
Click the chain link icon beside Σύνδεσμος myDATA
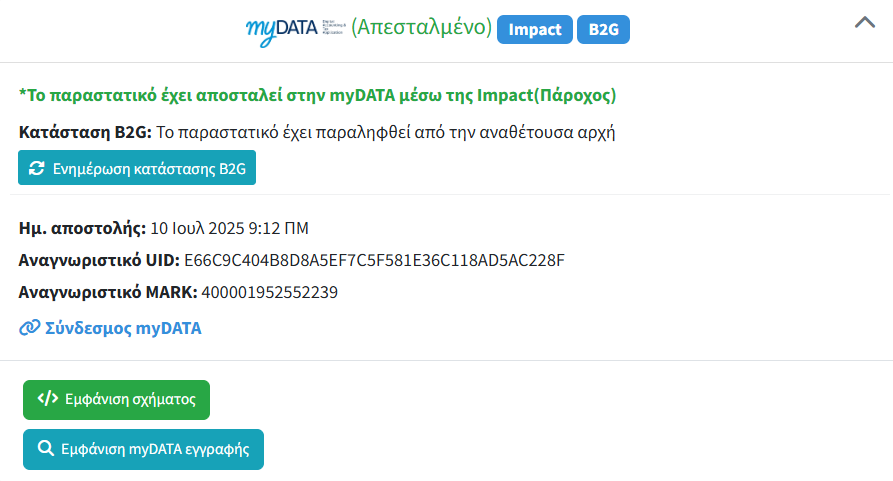point(30,328)
